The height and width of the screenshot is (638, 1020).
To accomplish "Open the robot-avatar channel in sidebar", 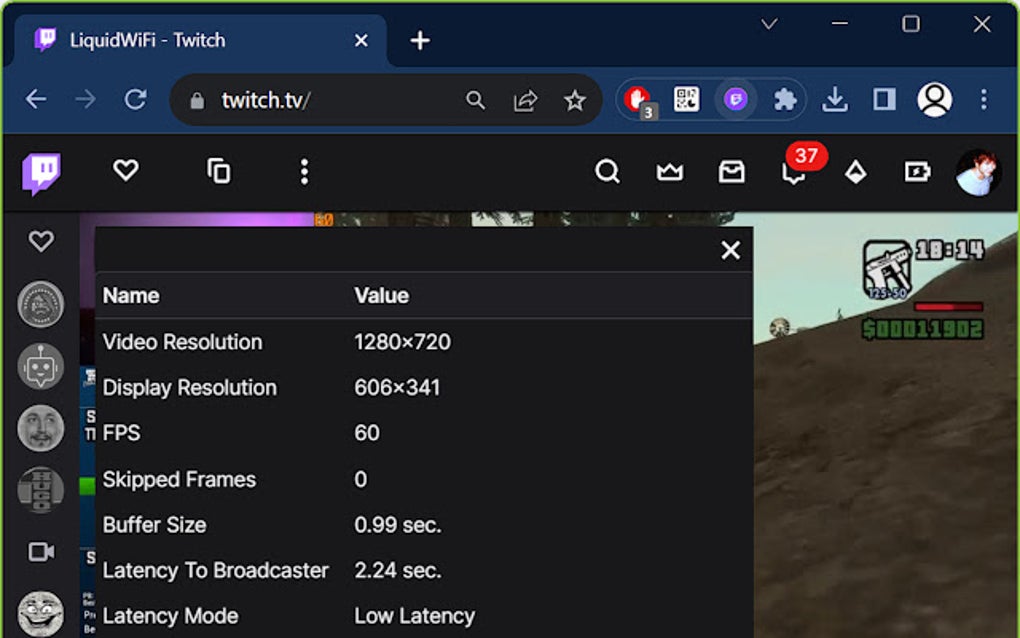I will pyautogui.click(x=41, y=366).
